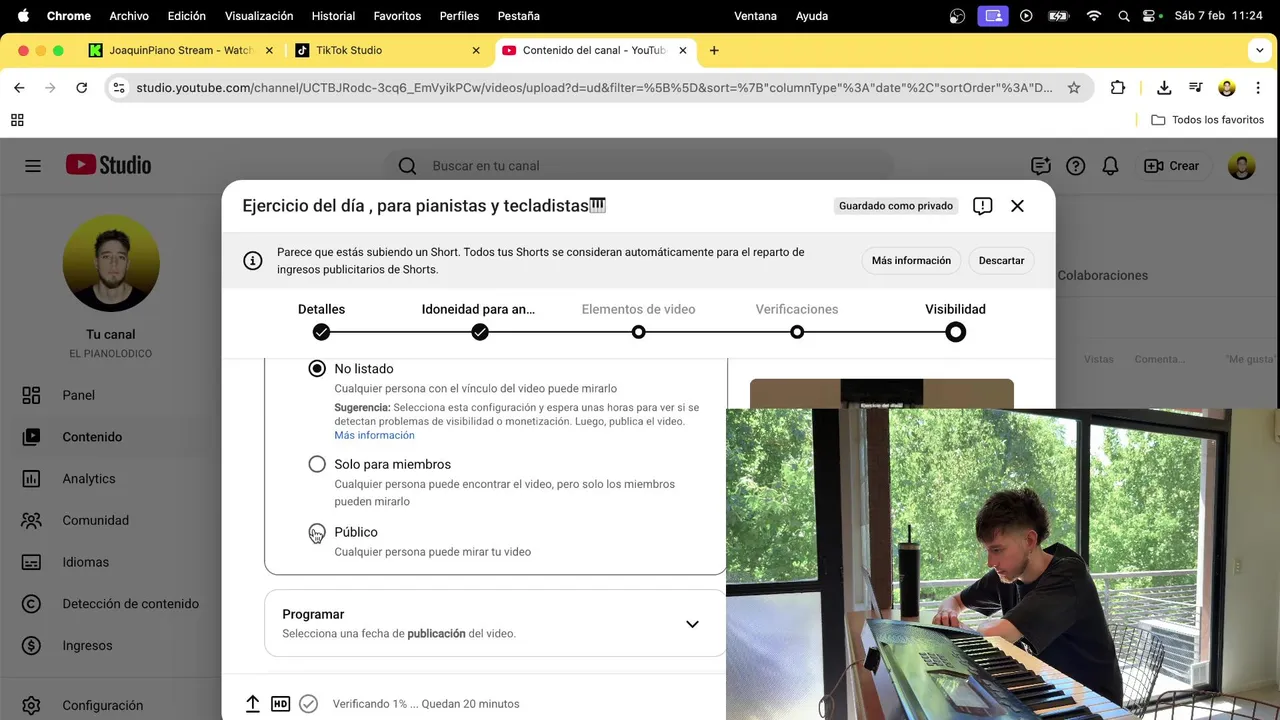This screenshot has height=720, width=1280.
Task: Click the Chrome three-dot menu
Action: tap(1258, 88)
